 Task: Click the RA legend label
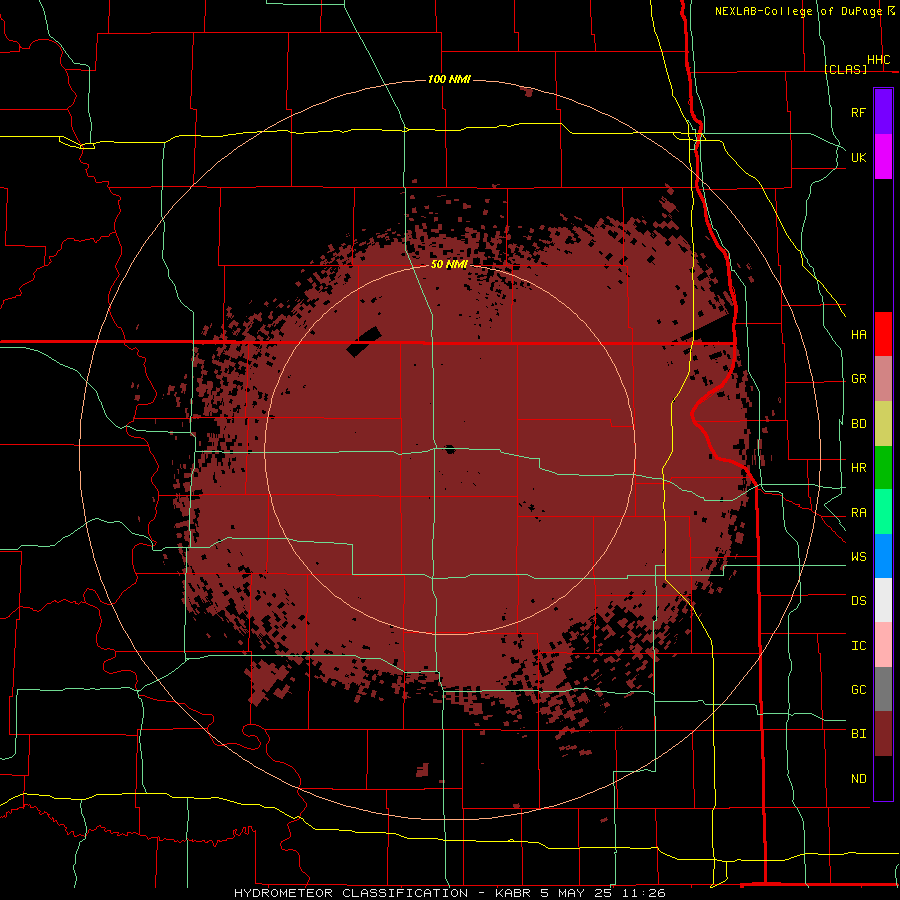(x=858, y=513)
